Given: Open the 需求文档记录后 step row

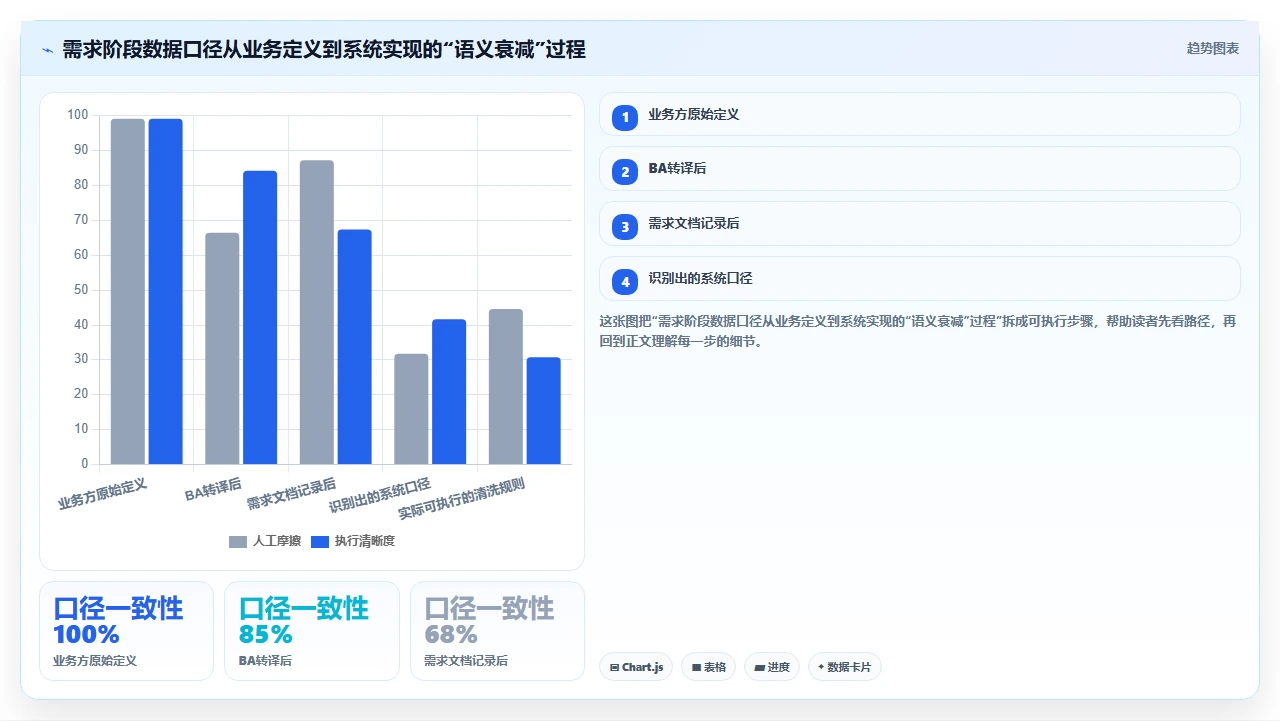Looking at the screenshot, I should click(x=920, y=224).
